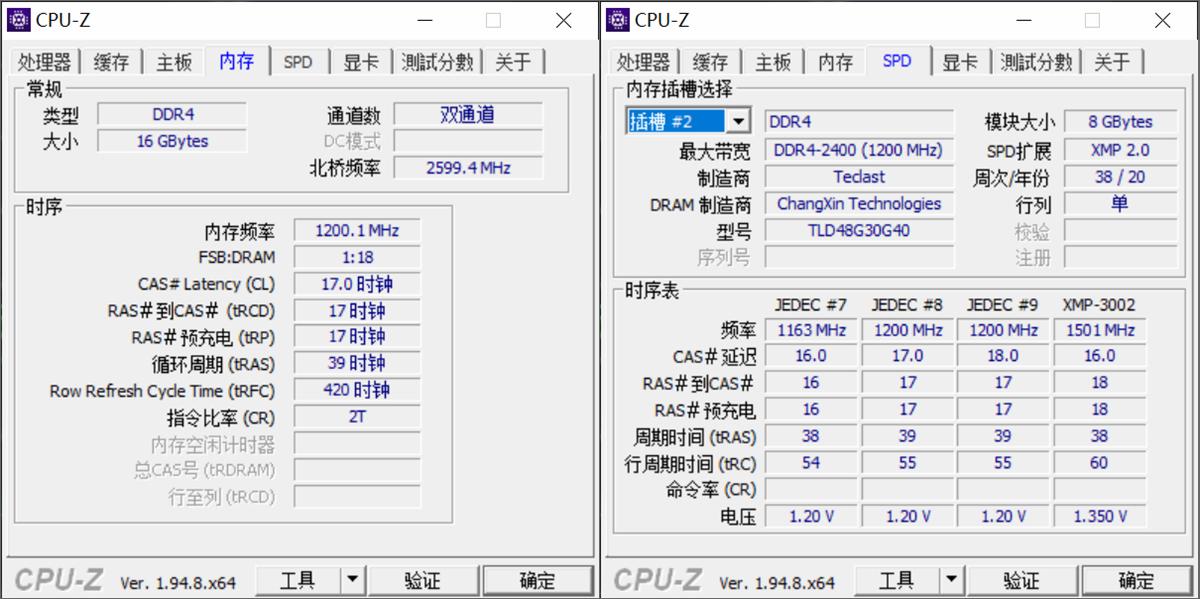Click the CPU-Z app icon in left window
This screenshot has width=1200, height=599.
tap(19, 19)
